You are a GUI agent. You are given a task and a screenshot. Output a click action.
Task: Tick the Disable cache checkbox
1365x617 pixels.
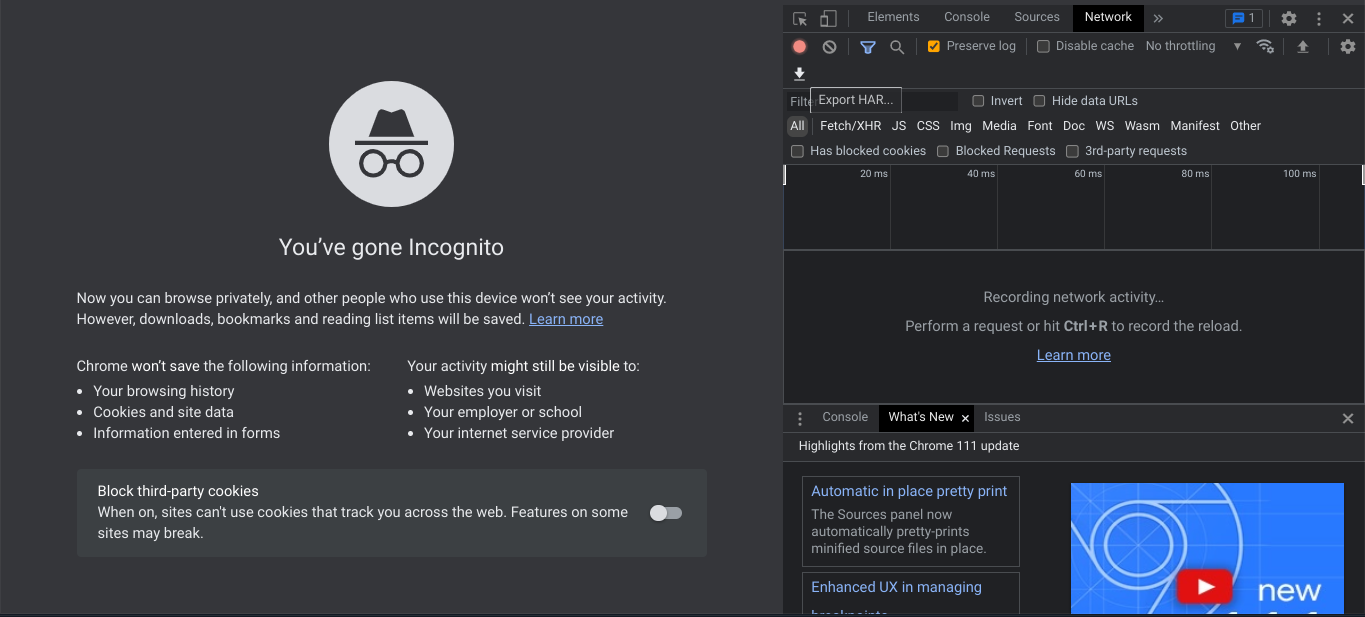tap(1043, 46)
